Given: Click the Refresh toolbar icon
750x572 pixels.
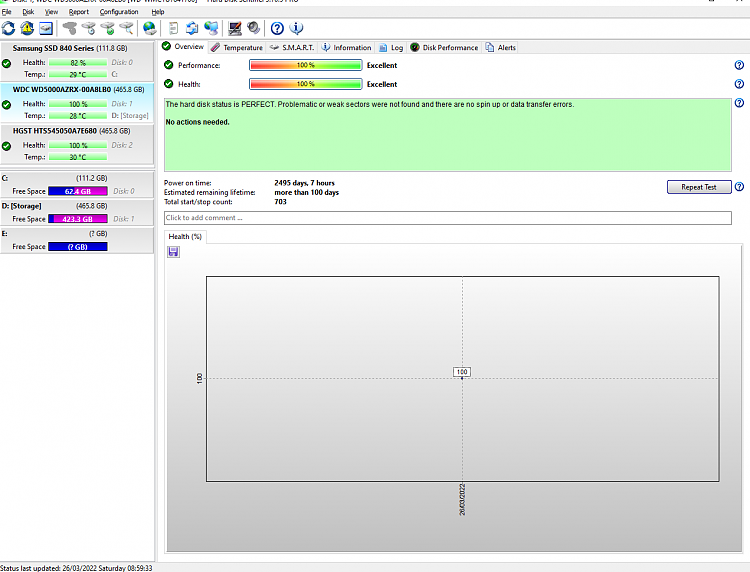Looking at the screenshot, I should coord(9,28).
